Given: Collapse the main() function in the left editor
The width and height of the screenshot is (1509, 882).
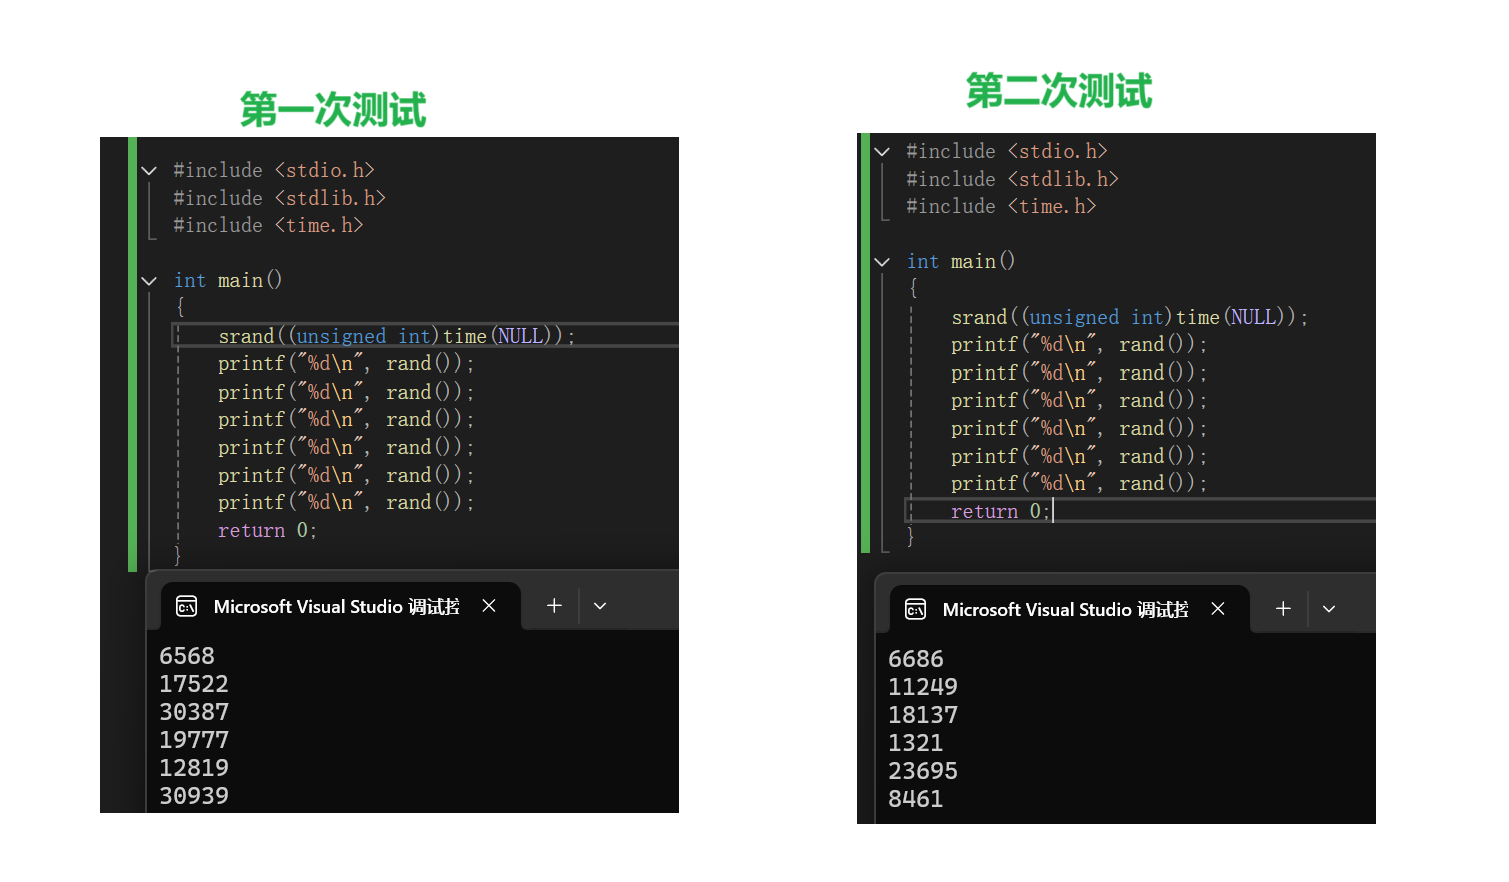Looking at the screenshot, I should [149, 281].
